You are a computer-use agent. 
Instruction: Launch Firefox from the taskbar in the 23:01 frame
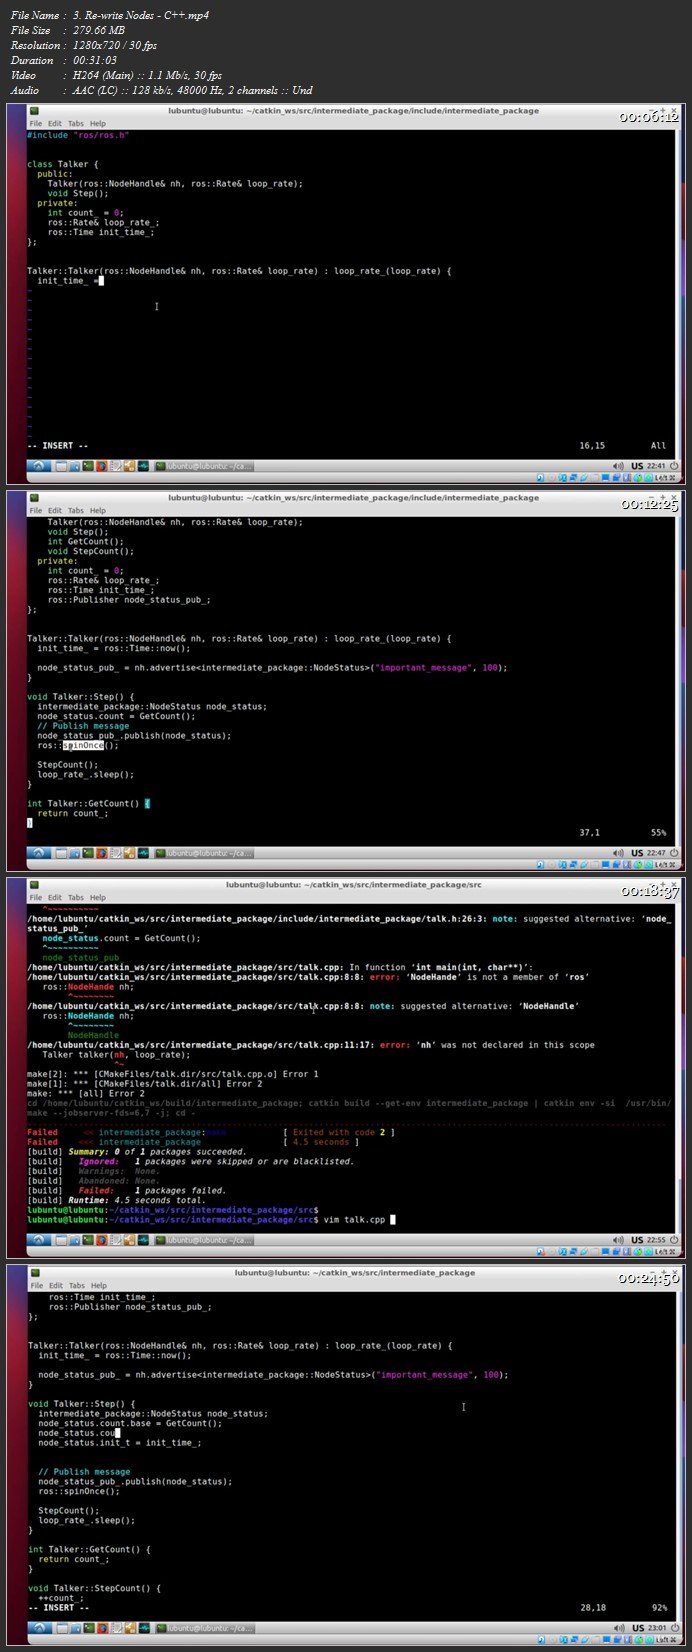pyautogui.click(x=103, y=1628)
